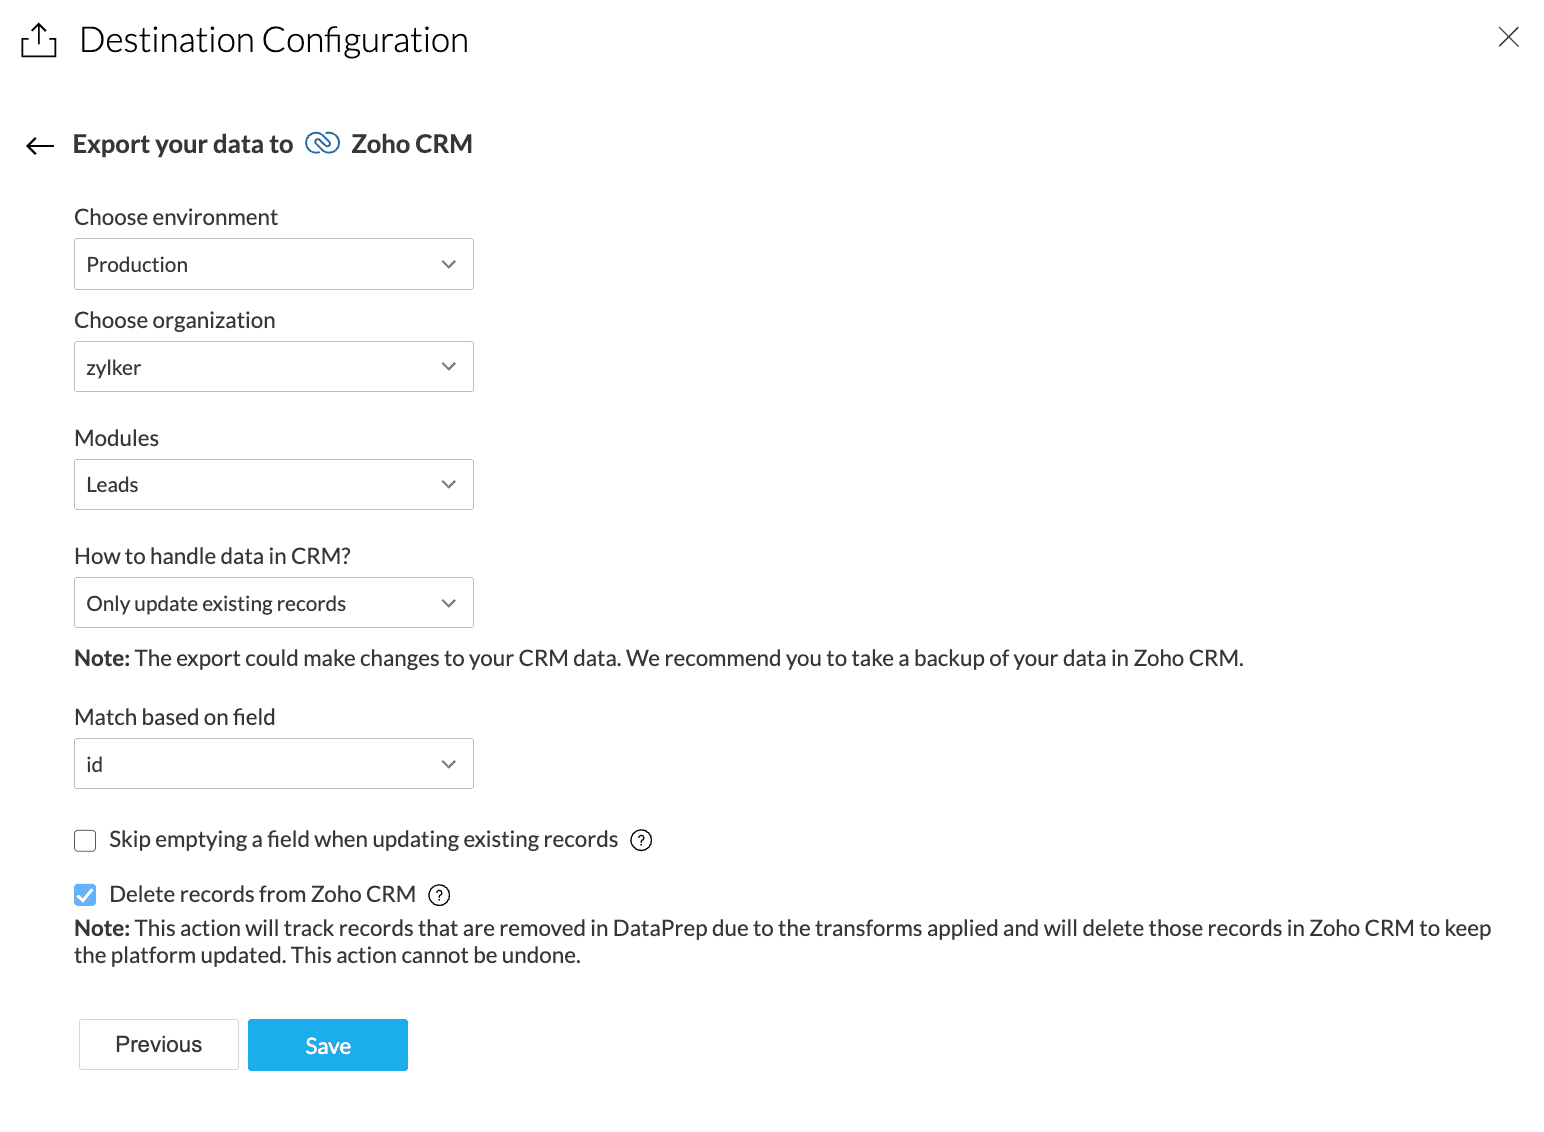Screen dimensions: 1544x1132
Task: Click the Delete records from Zoho CRM label
Action: pyautogui.click(x=262, y=895)
